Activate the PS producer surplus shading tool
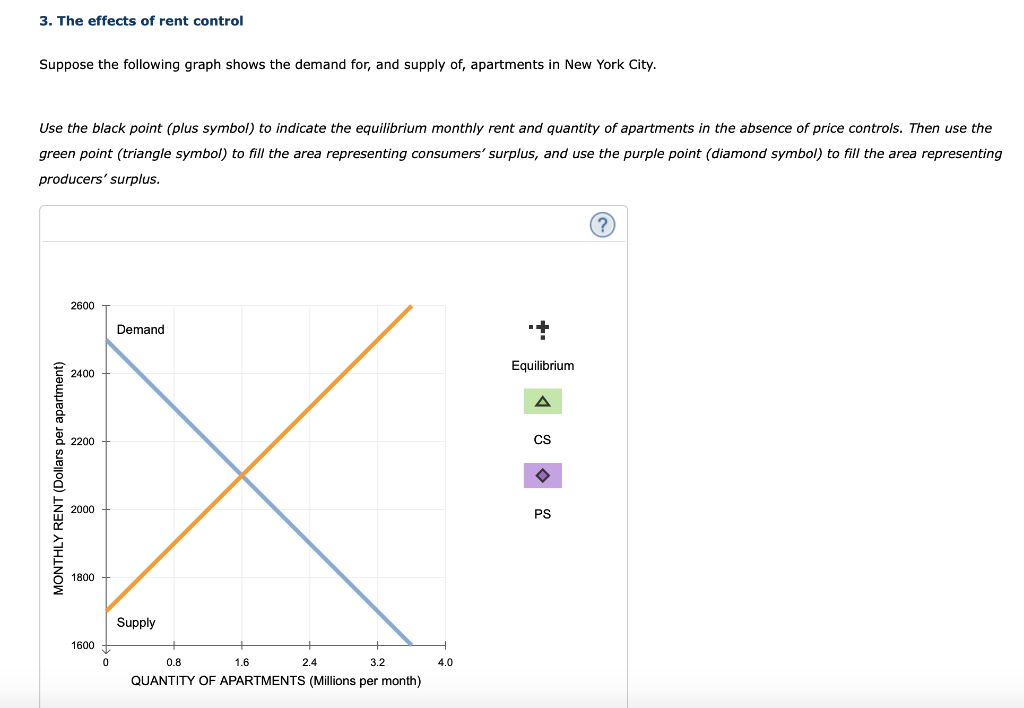Image resolution: width=1024 pixels, height=708 pixels. coord(542,475)
